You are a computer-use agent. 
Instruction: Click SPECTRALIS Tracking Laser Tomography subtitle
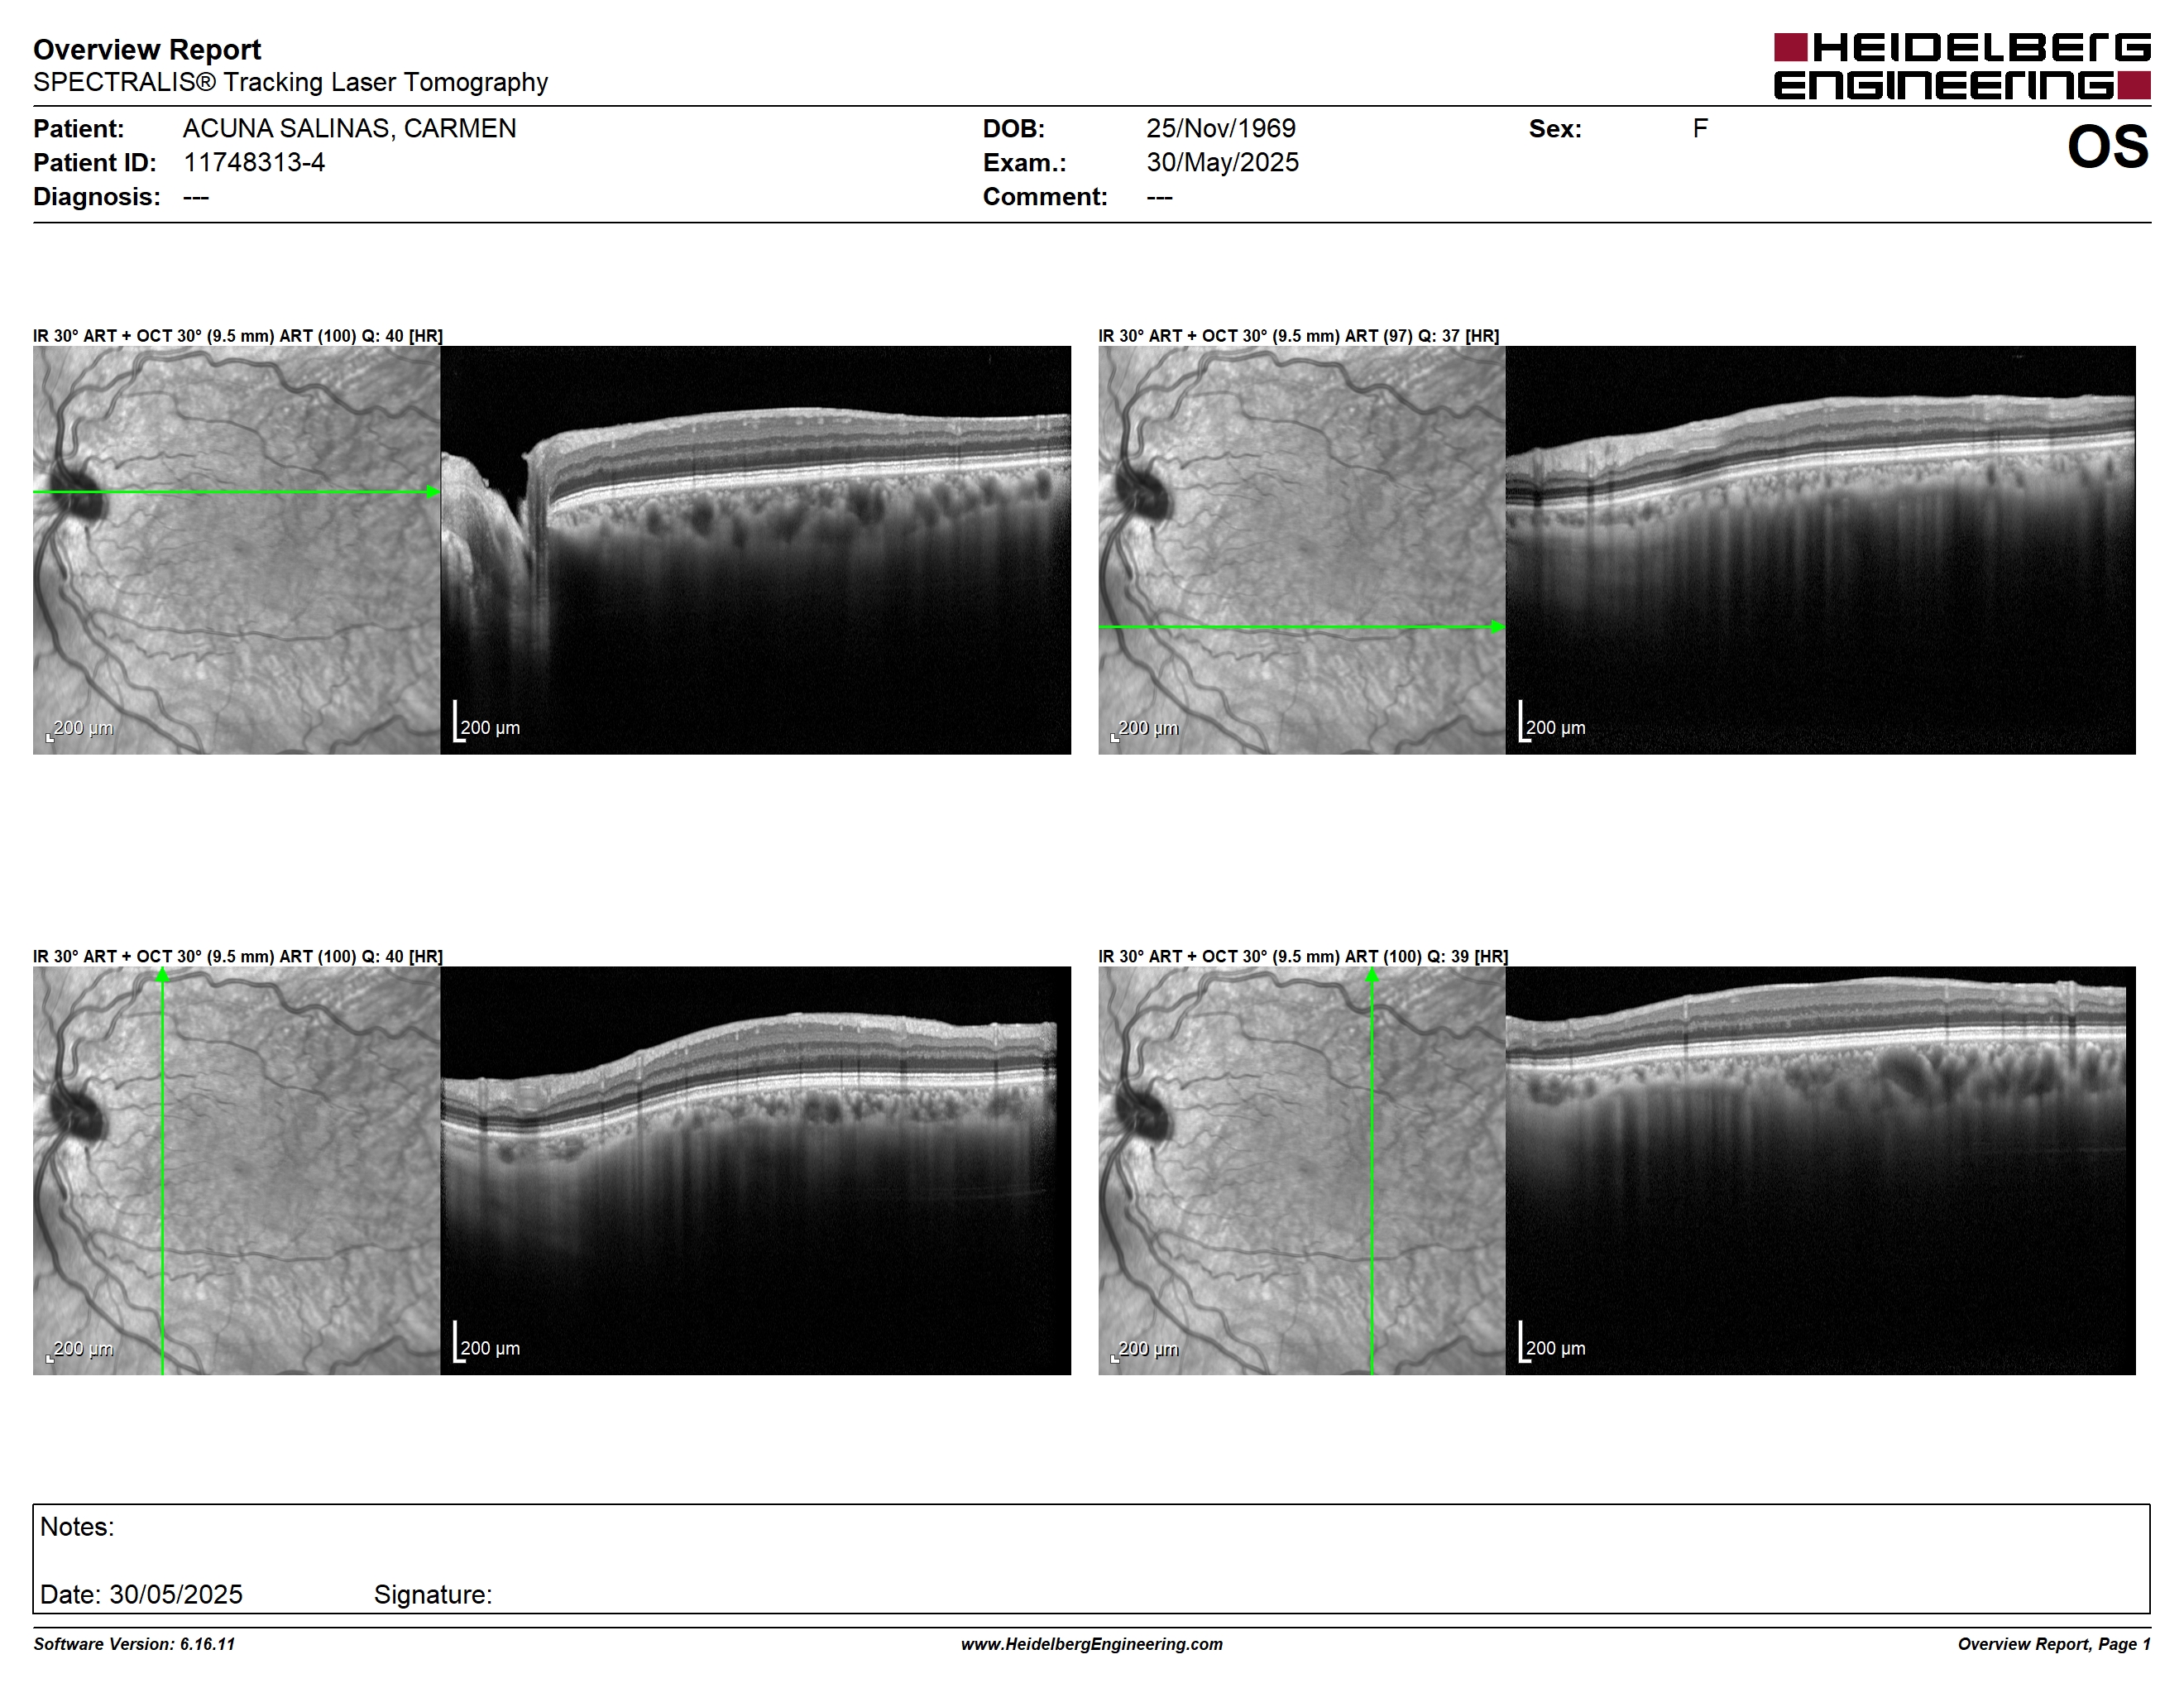click(290, 82)
